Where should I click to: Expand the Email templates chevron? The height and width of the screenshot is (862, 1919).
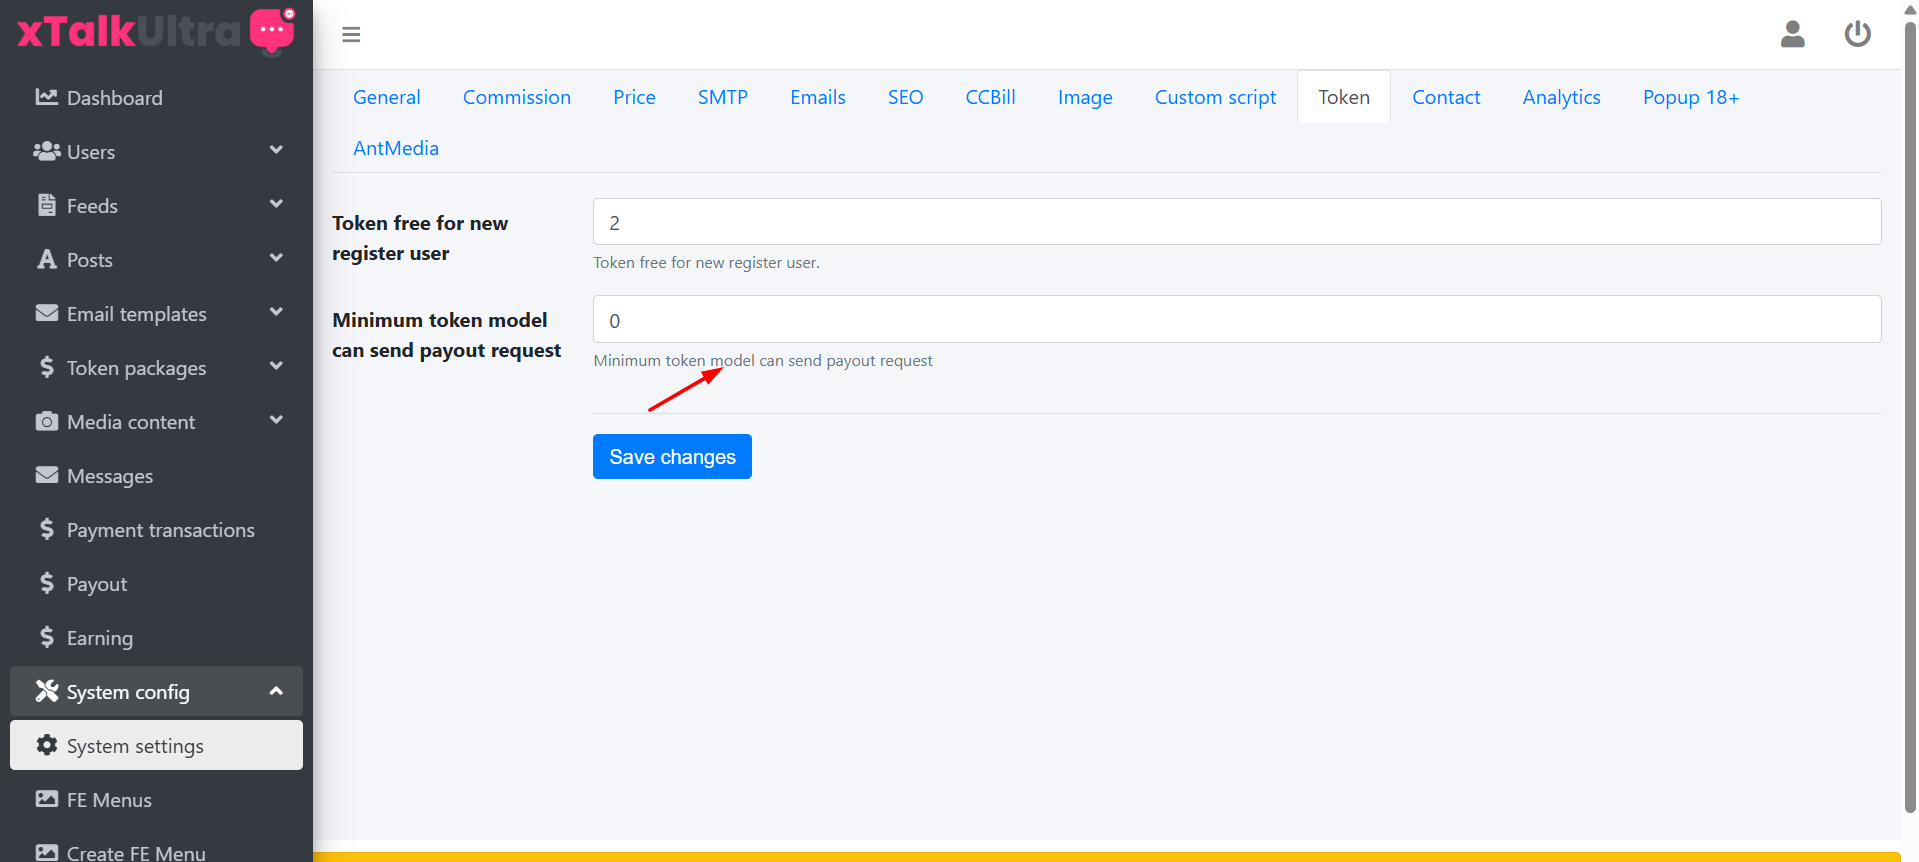[276, 312]
